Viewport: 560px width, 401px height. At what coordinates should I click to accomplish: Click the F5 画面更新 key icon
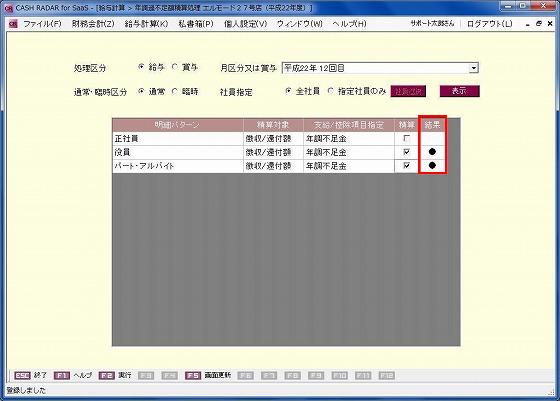193,376
